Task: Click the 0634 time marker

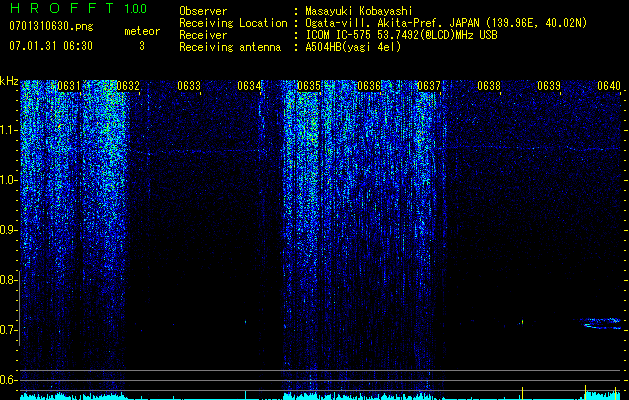Action: point(249,86)
